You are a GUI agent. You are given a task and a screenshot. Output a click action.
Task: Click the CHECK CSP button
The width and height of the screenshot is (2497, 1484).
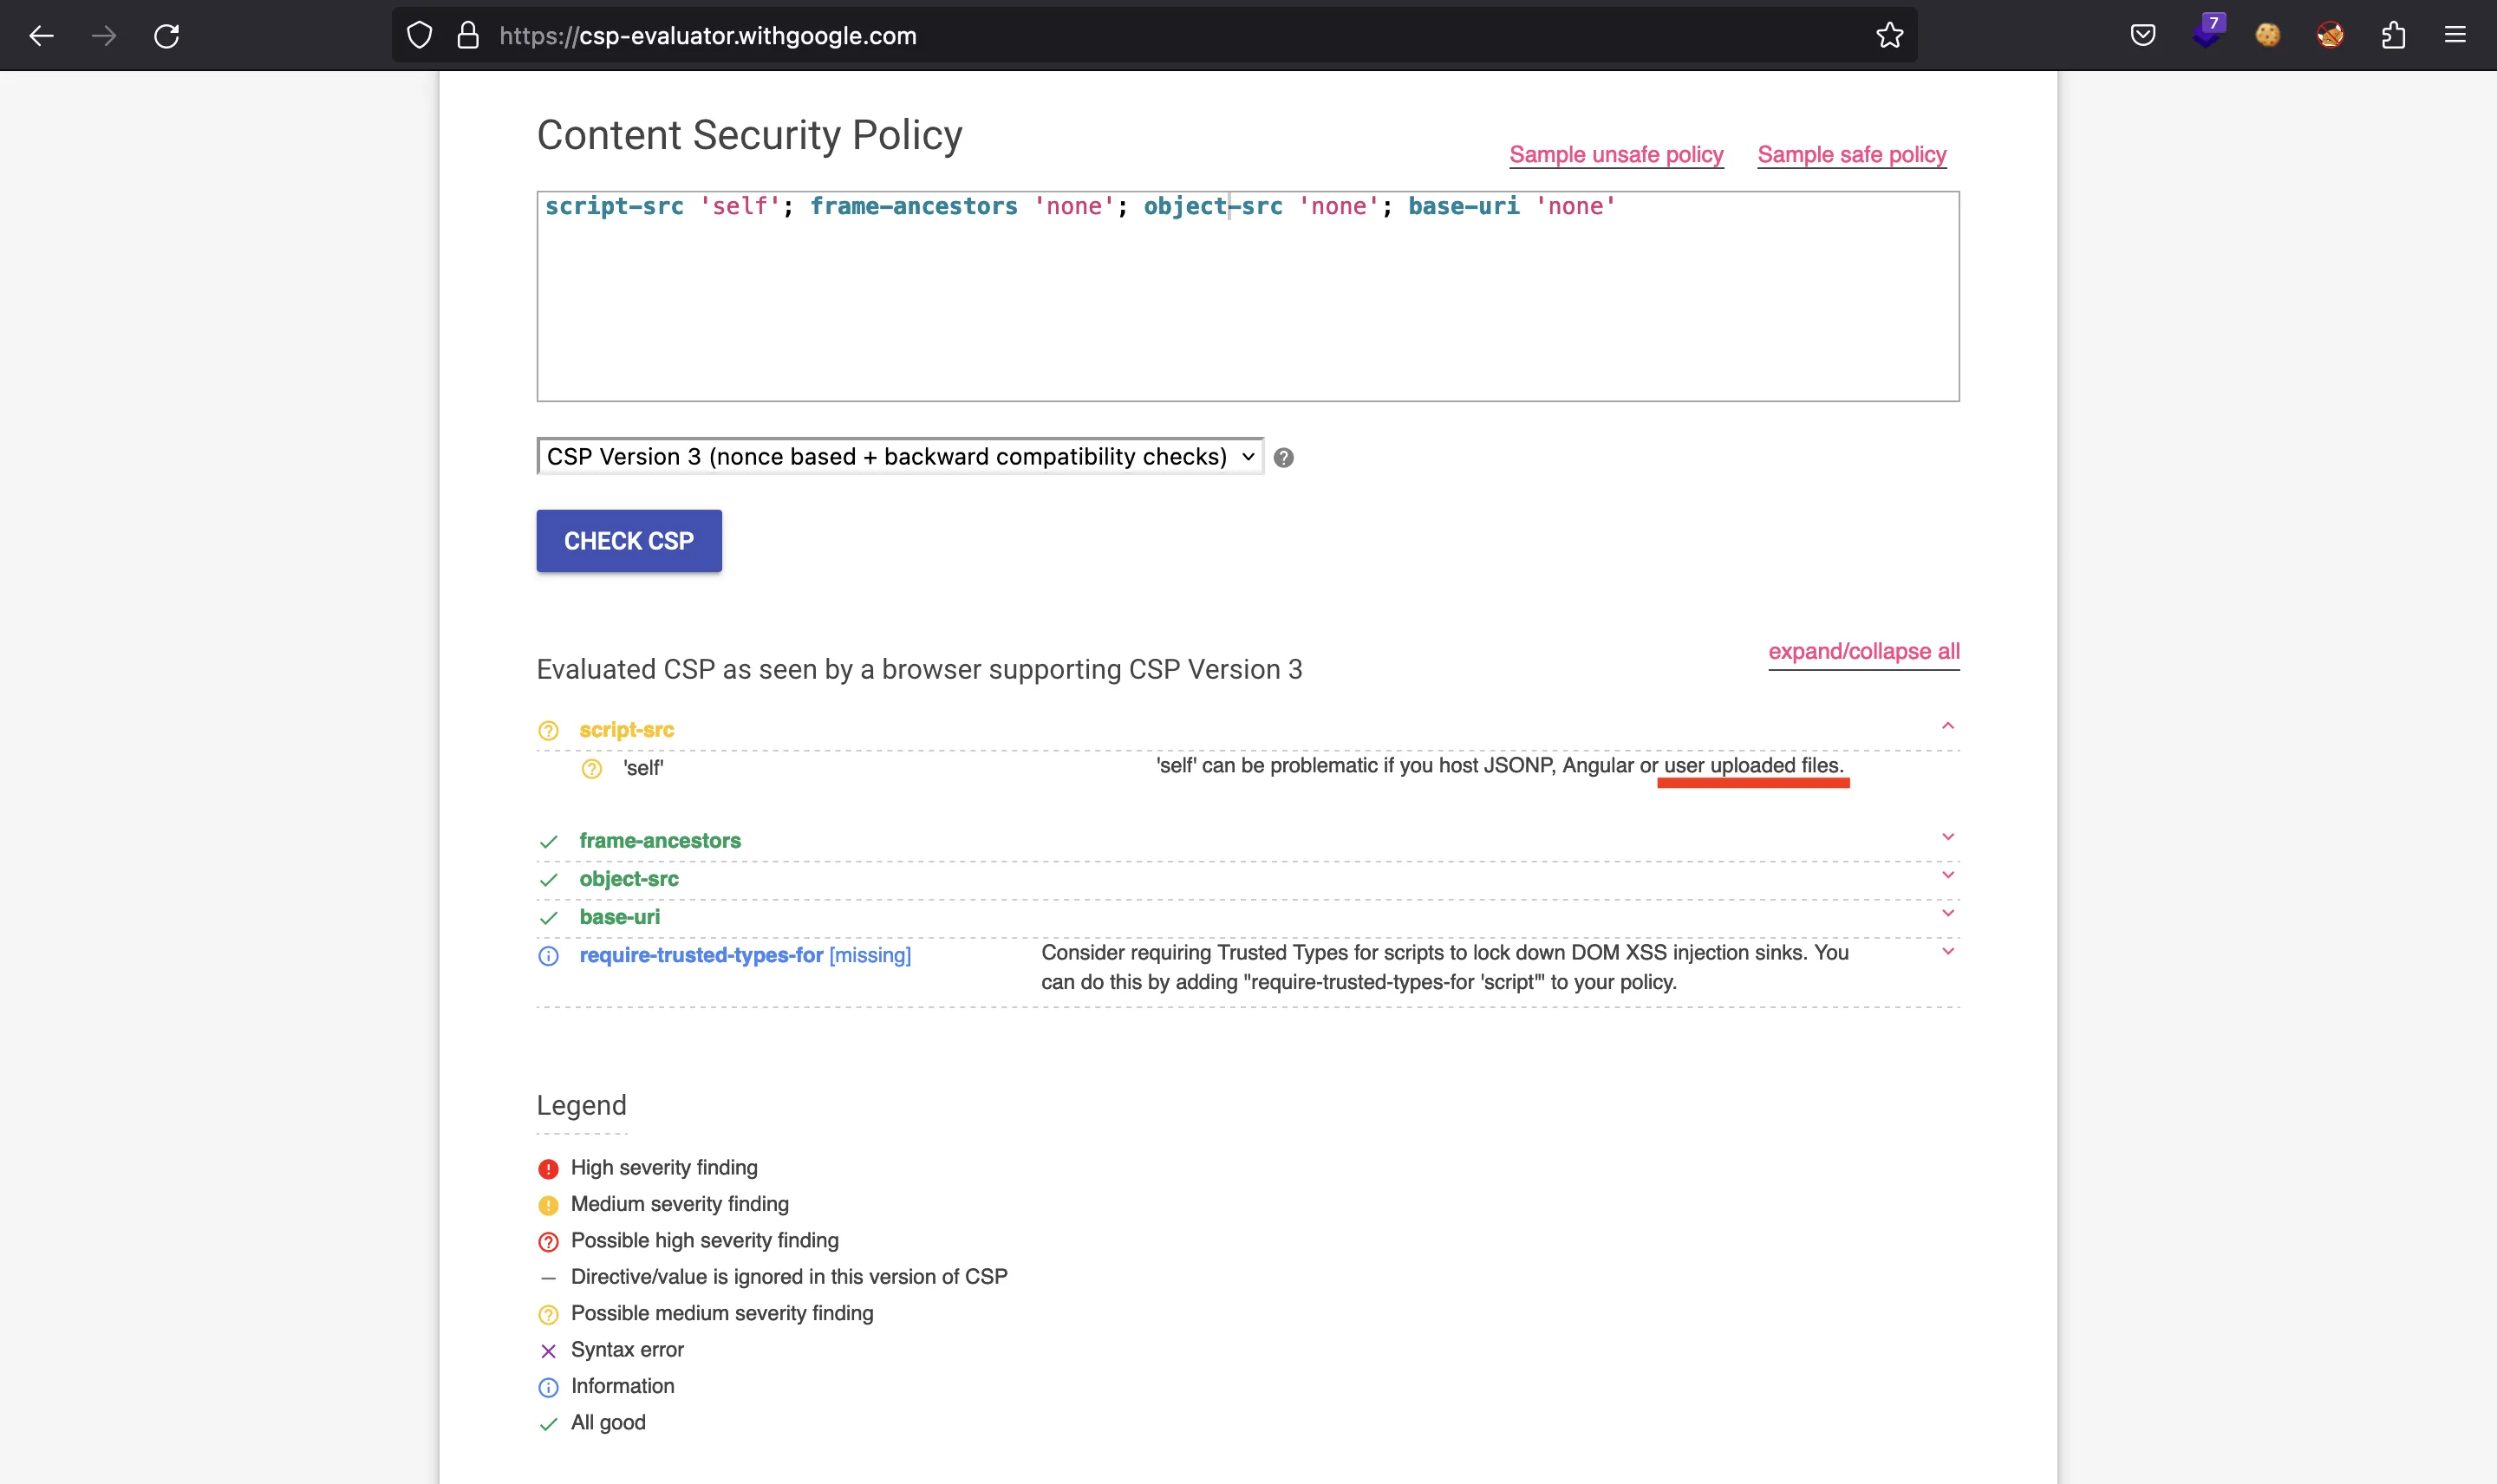click(x=629, y=541)
